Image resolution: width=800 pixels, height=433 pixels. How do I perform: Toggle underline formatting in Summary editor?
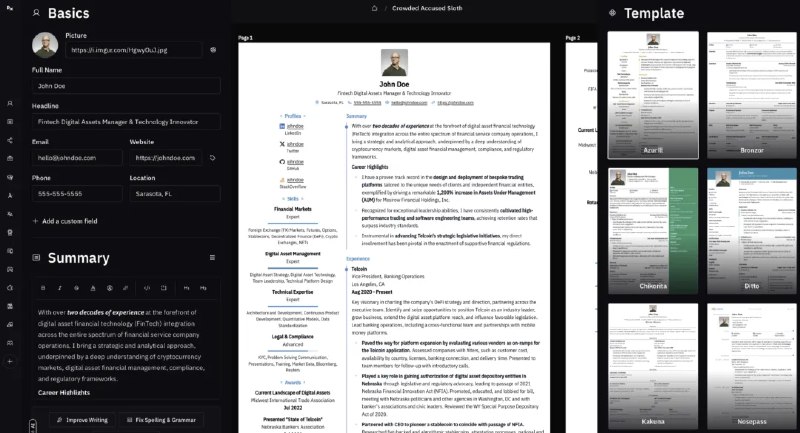93,288
